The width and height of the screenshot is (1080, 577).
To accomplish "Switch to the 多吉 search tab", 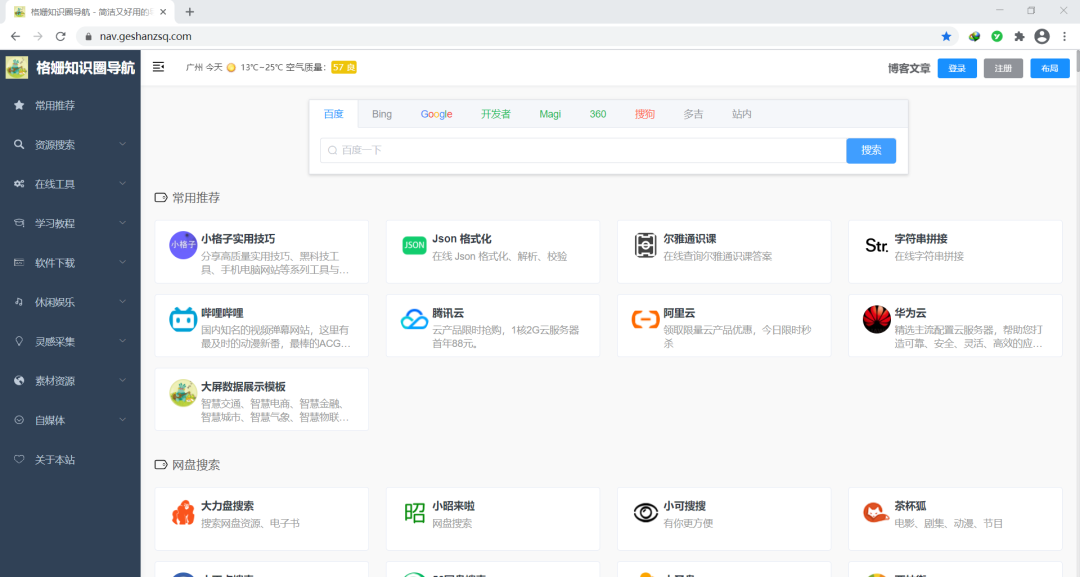I will coord(693,114).
